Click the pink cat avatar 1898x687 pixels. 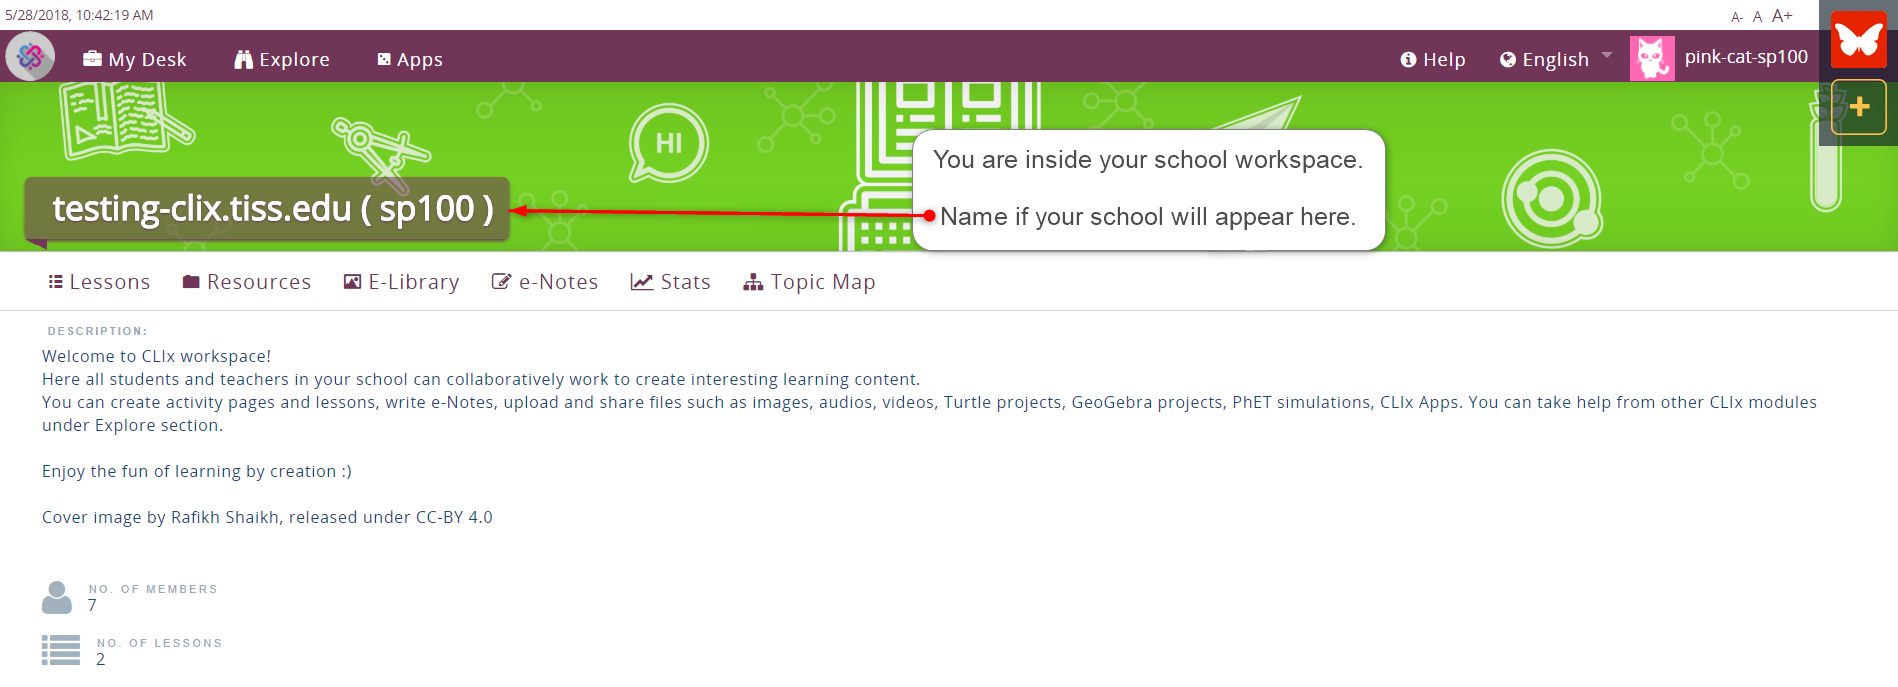[1652, 58]
